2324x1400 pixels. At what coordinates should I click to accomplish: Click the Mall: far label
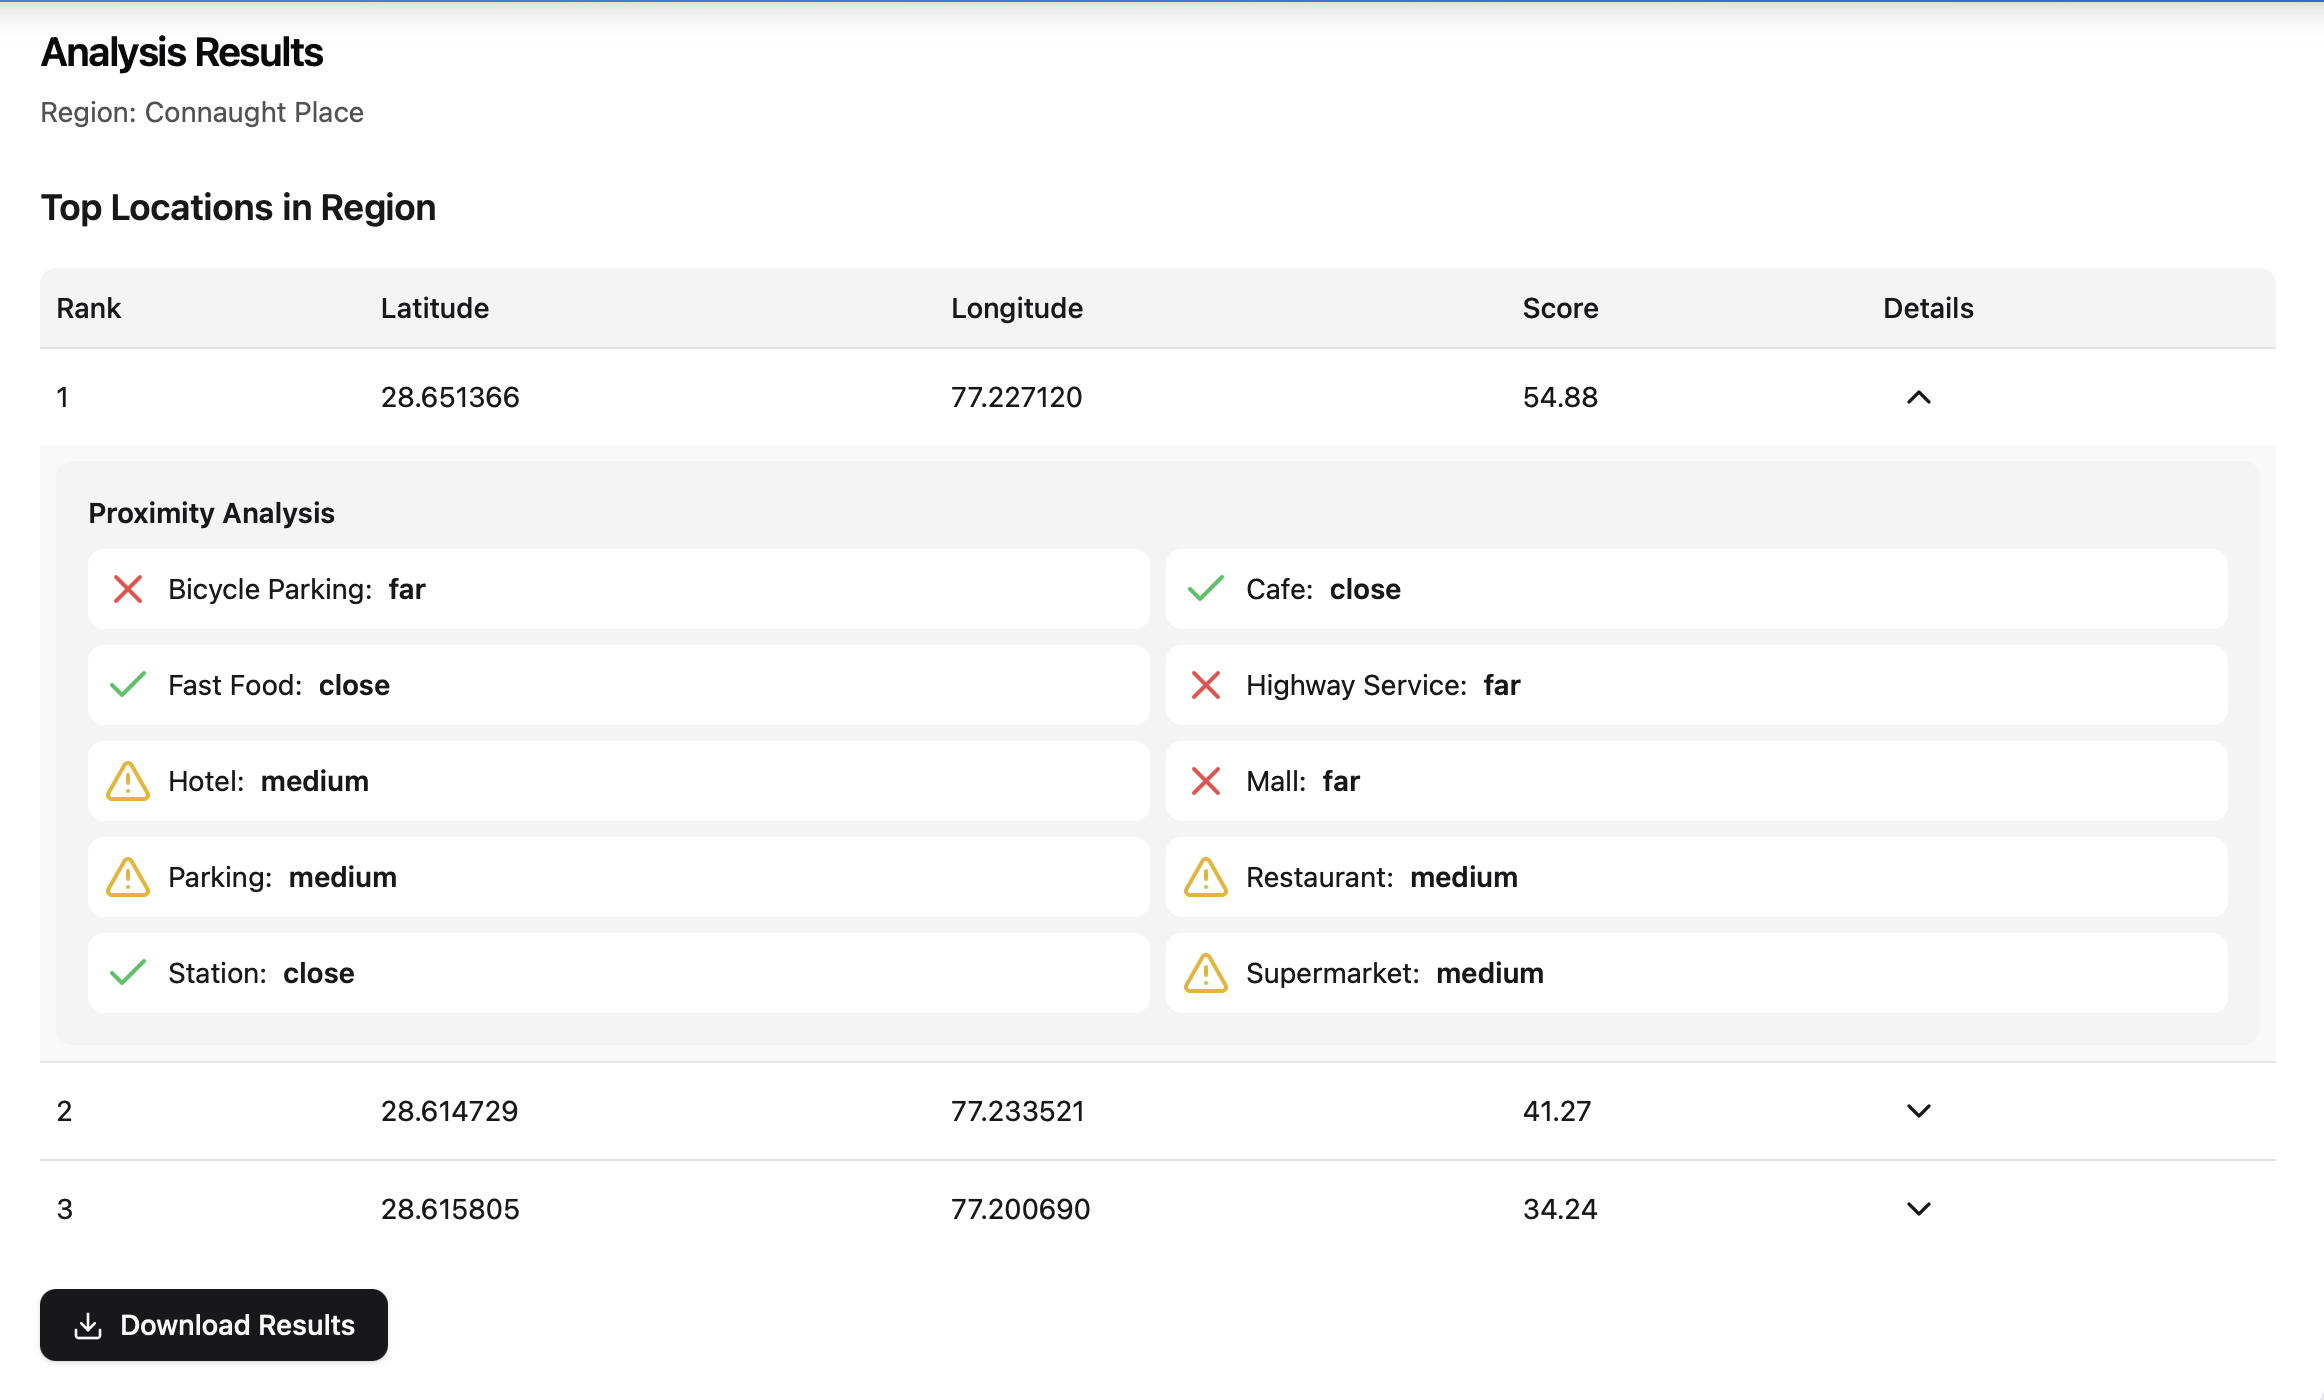[x=1303, y=781]
